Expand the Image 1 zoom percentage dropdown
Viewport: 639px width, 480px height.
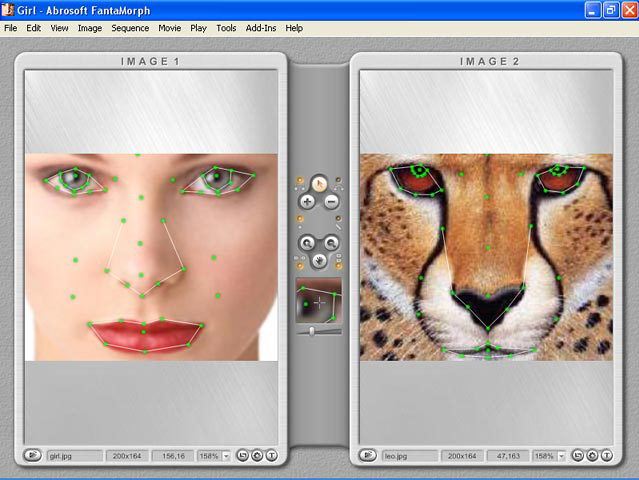(226, 456)
